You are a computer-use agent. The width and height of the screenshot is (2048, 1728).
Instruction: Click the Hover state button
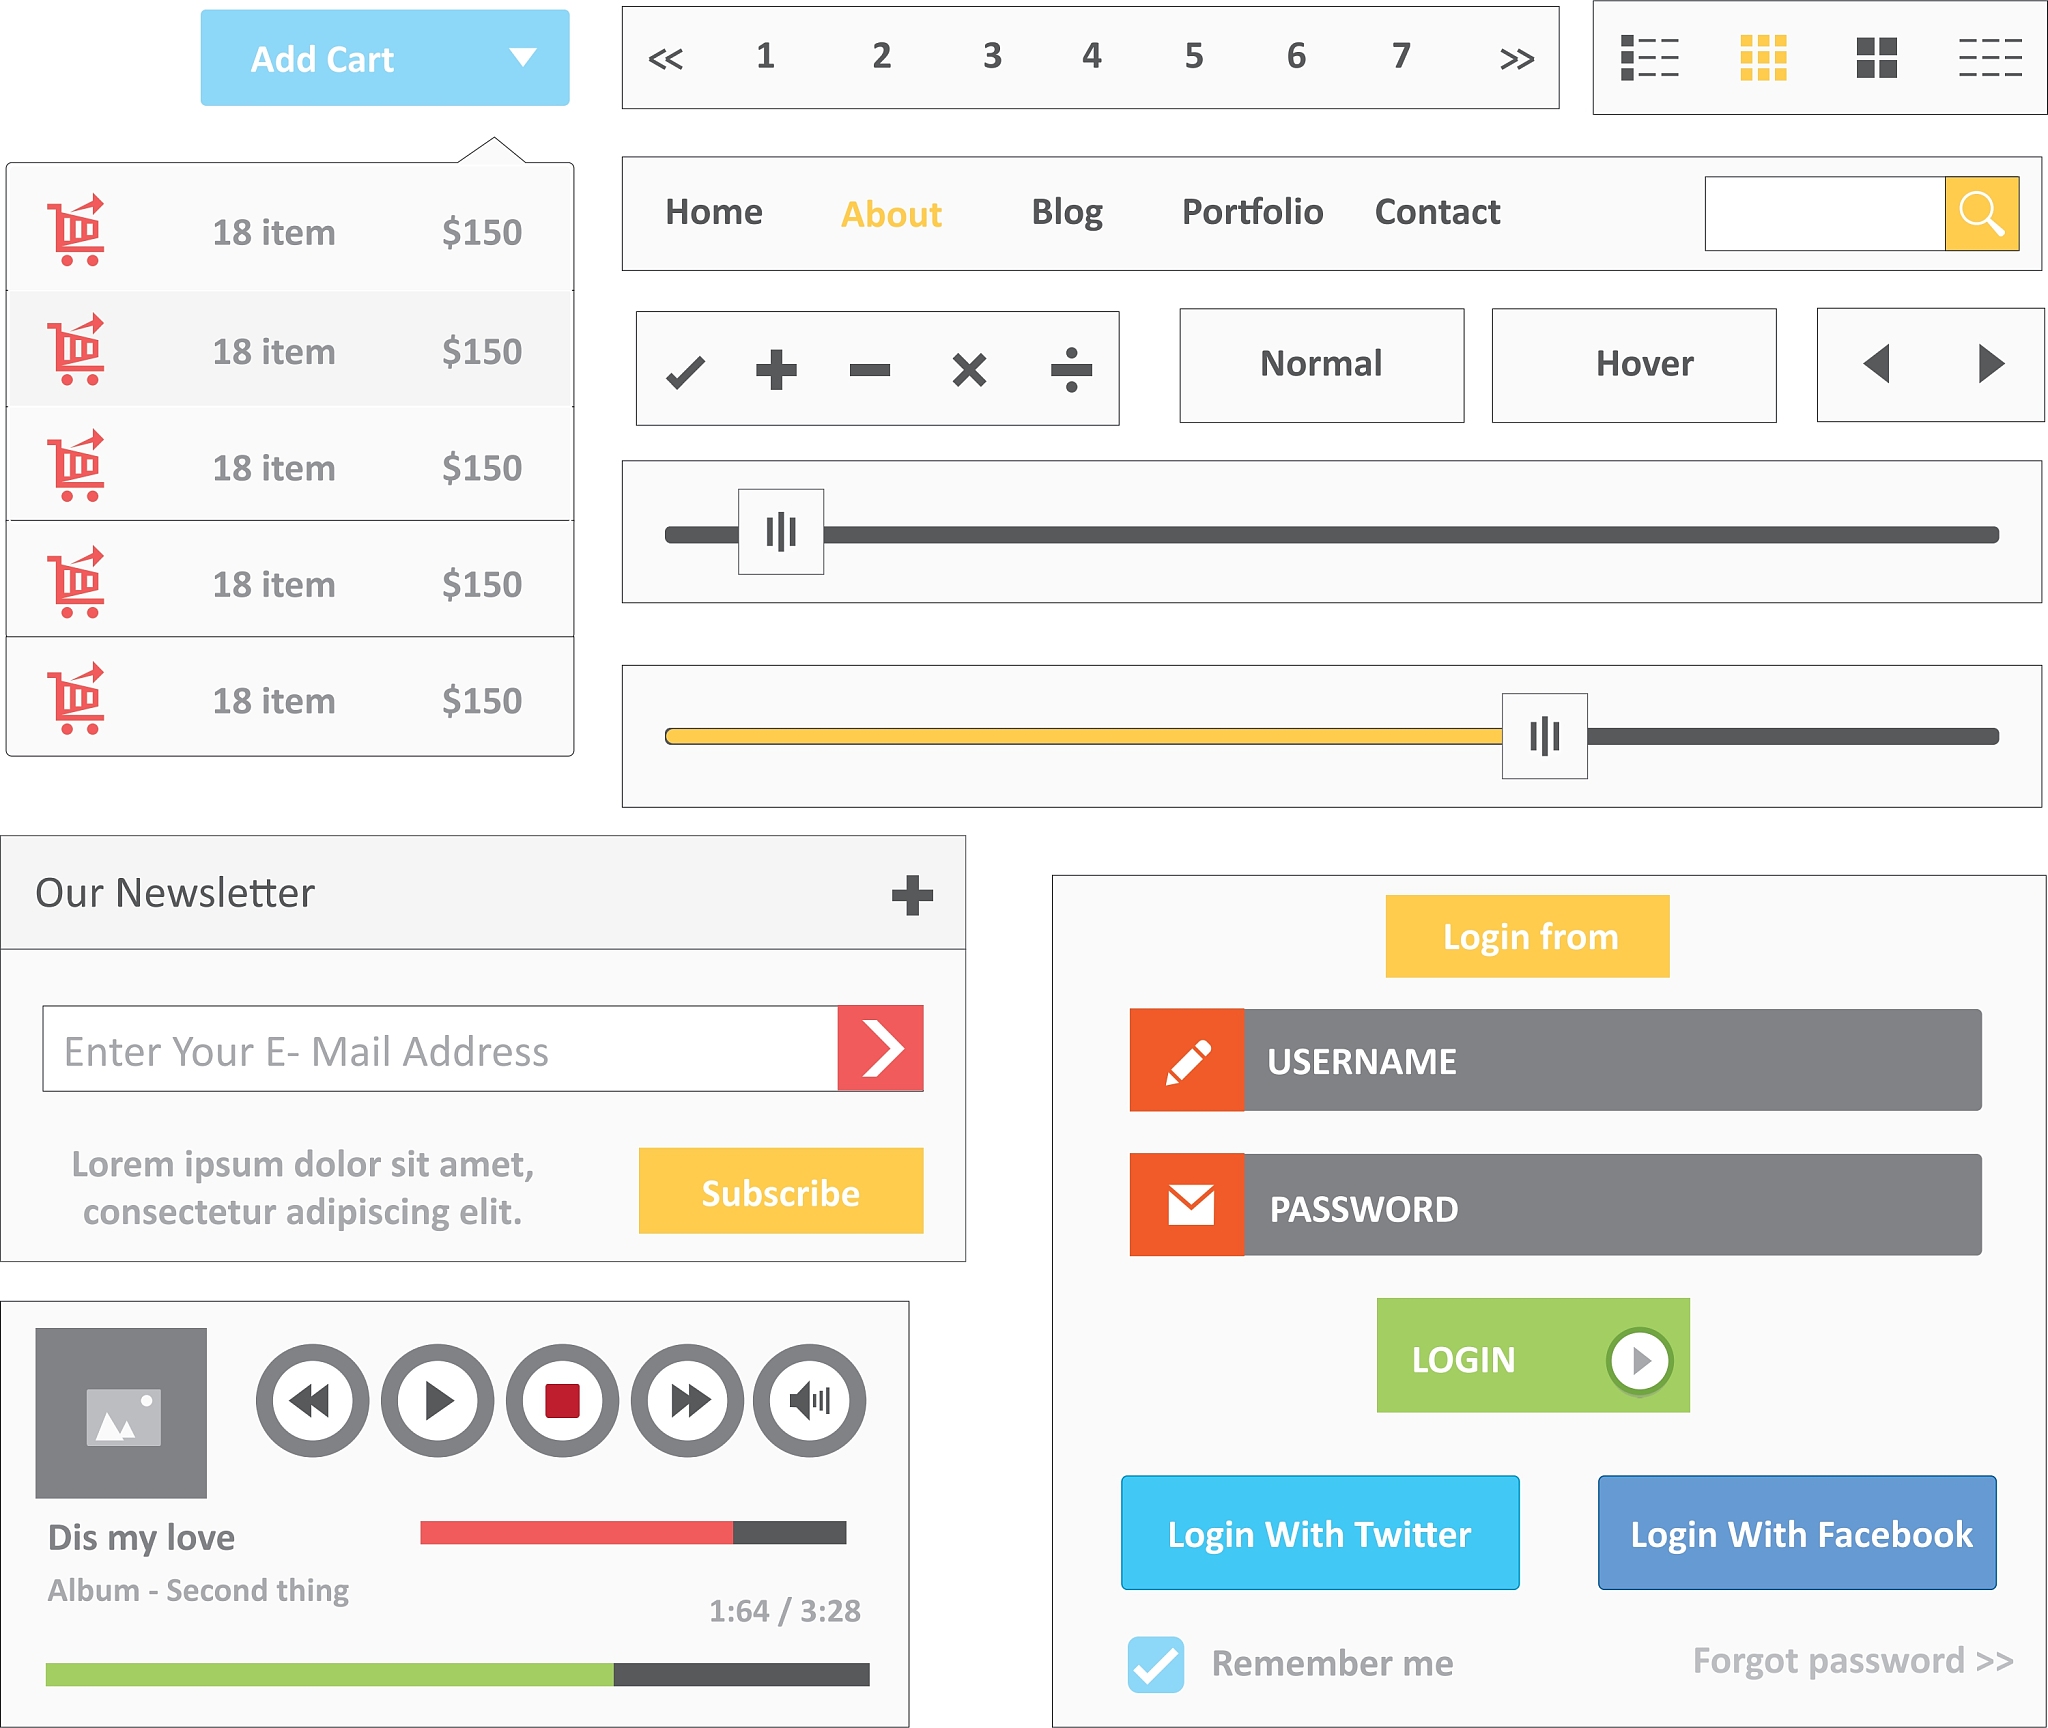[x=1634, y=365]
